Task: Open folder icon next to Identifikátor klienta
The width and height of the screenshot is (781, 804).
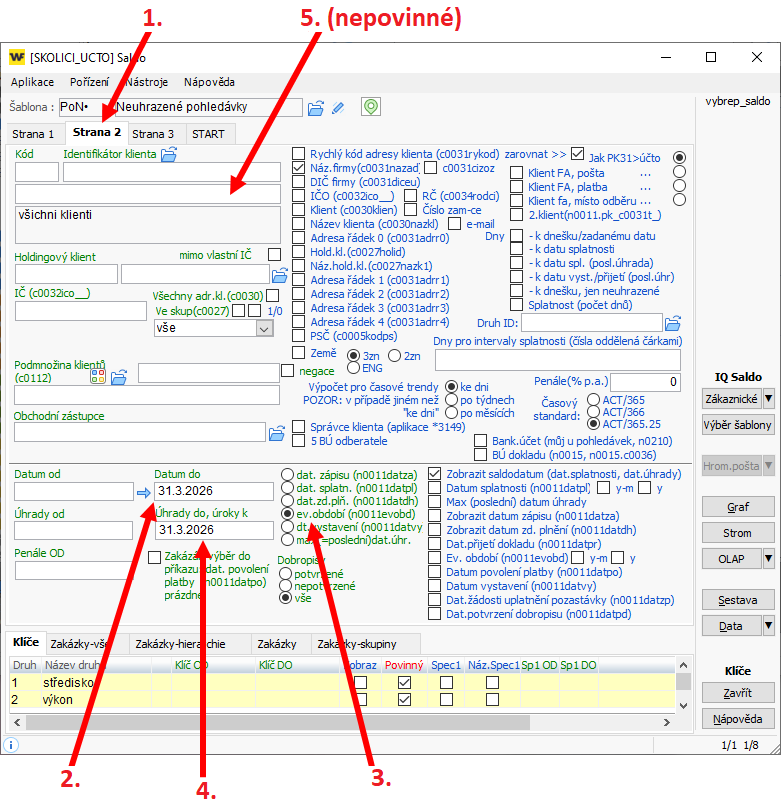Action: pyautogui.click(x=168, y=154)
